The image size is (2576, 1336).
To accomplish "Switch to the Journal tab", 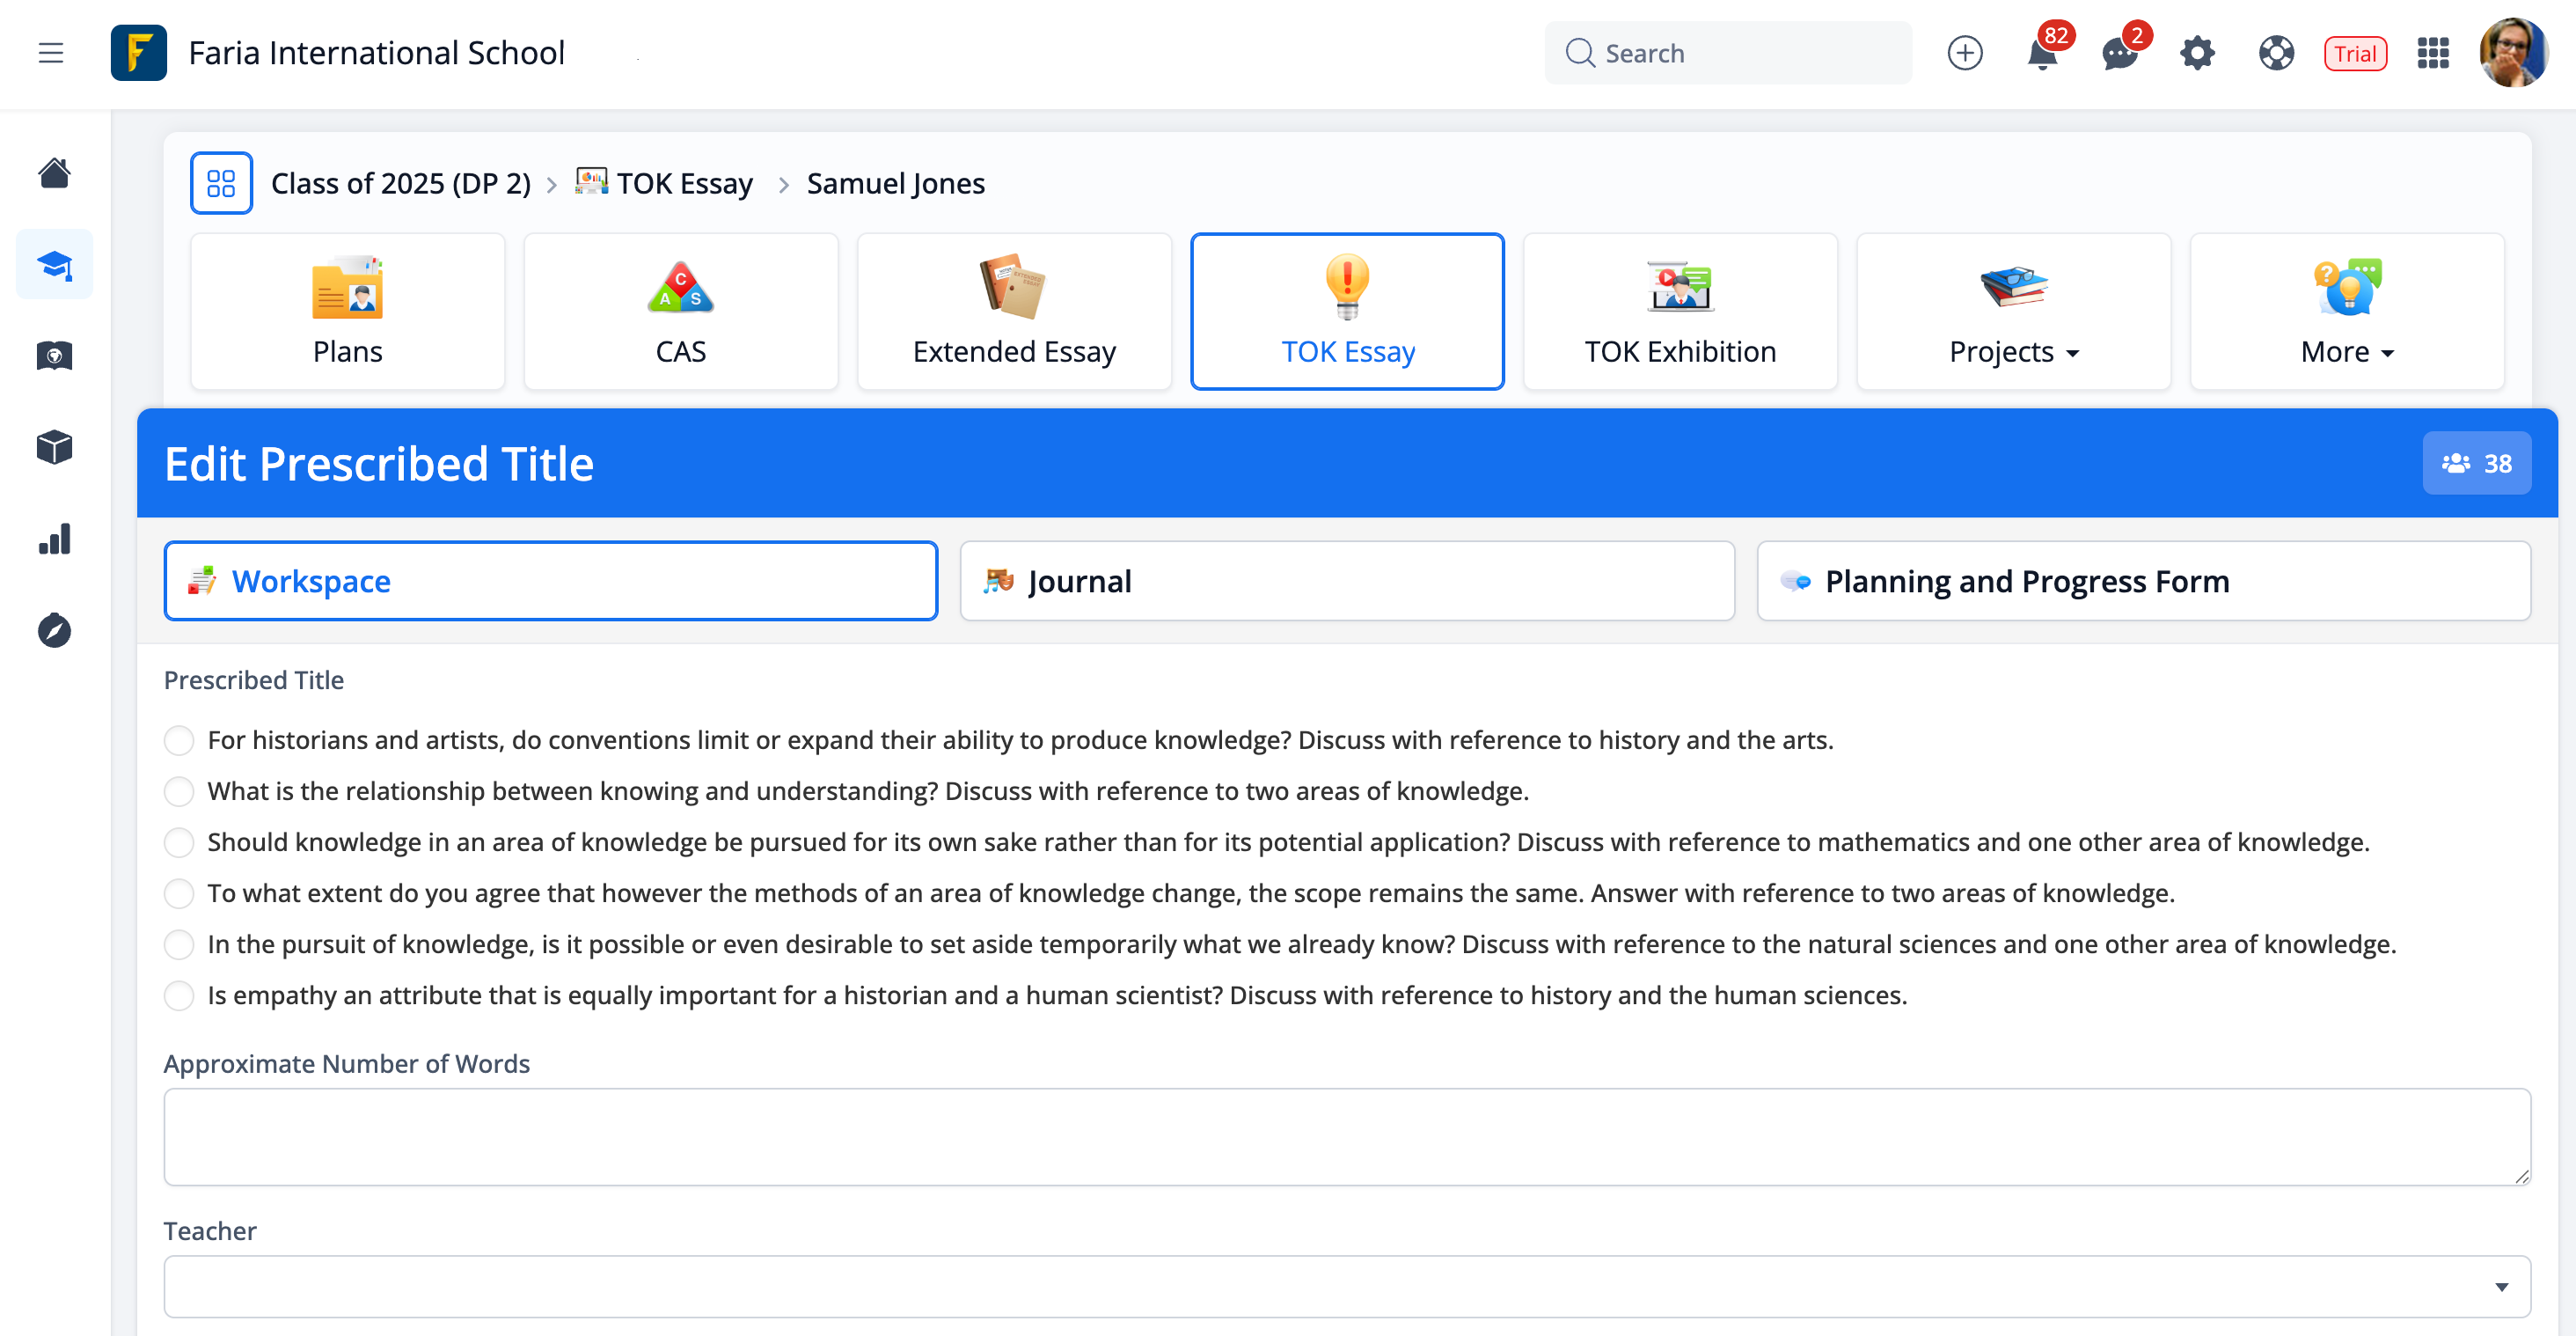I will pos(1346,581).
